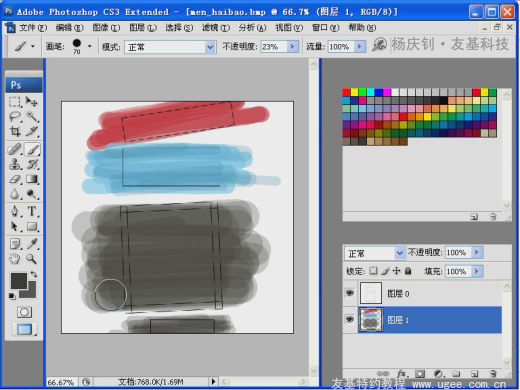Select the Eyedropper tool
520x390 pixels.
(32, 244)
